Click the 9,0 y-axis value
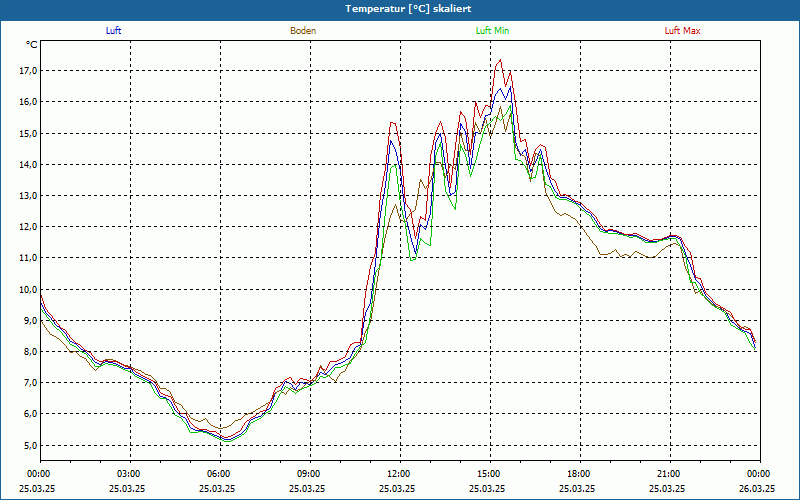The height and width of the screenshot is (500, 800). [30, 321]
